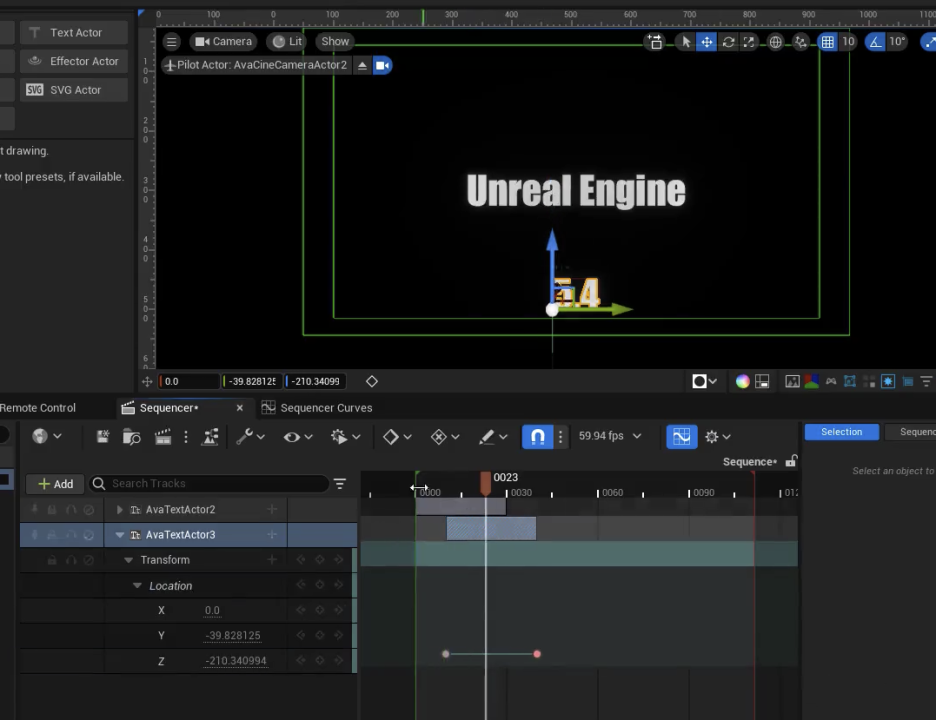
Task: Click the Render Movie clapperboard icon
Action: 160,437
